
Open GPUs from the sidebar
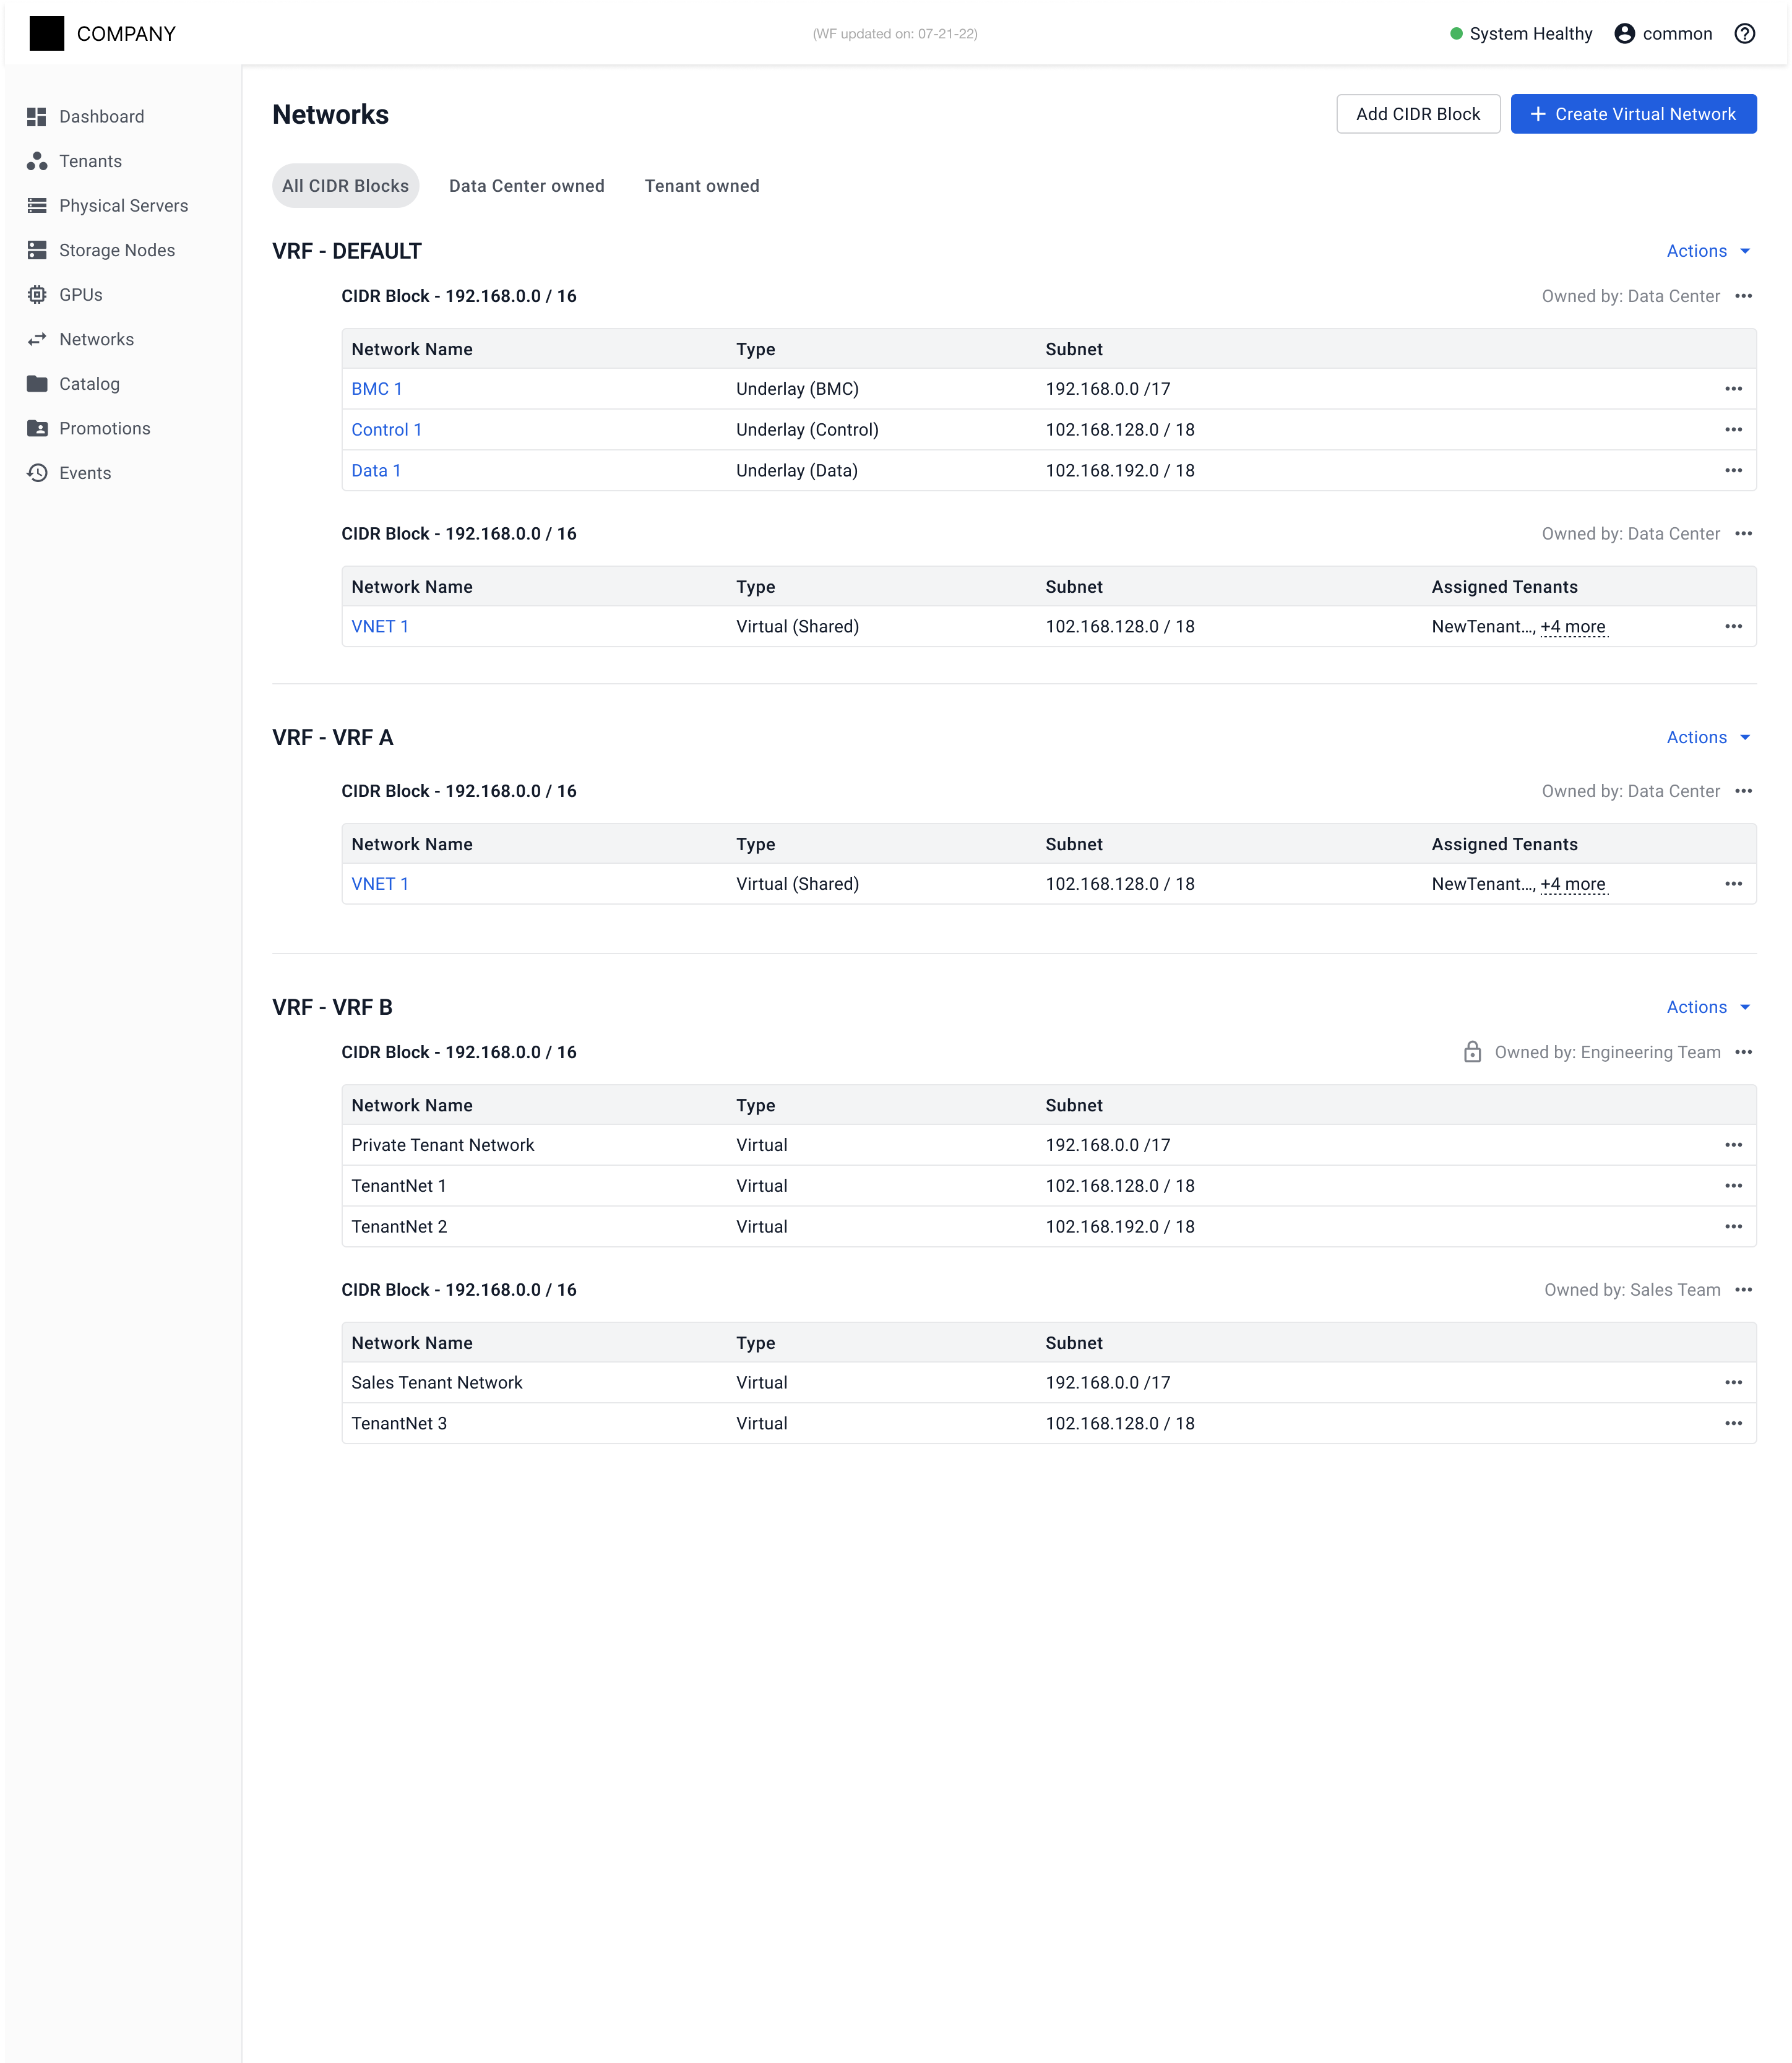(37, 295)
